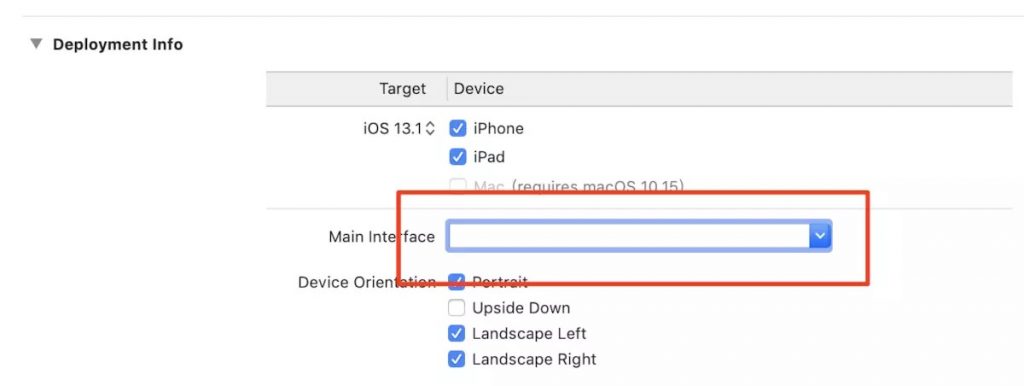Click the Deployment Info section title

118,44
